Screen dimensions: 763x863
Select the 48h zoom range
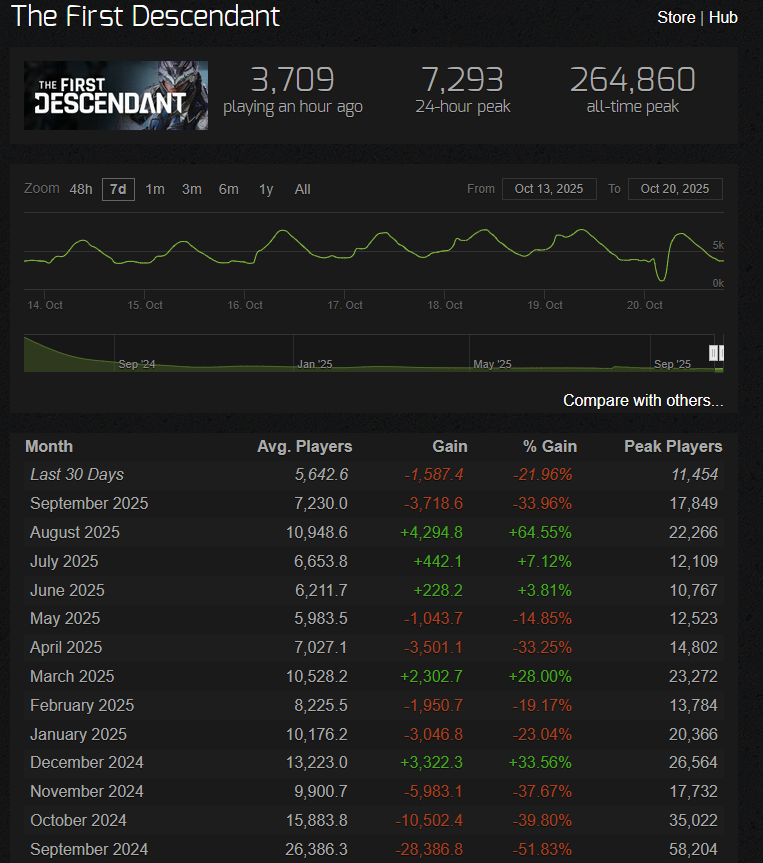[x=81, y=189]
